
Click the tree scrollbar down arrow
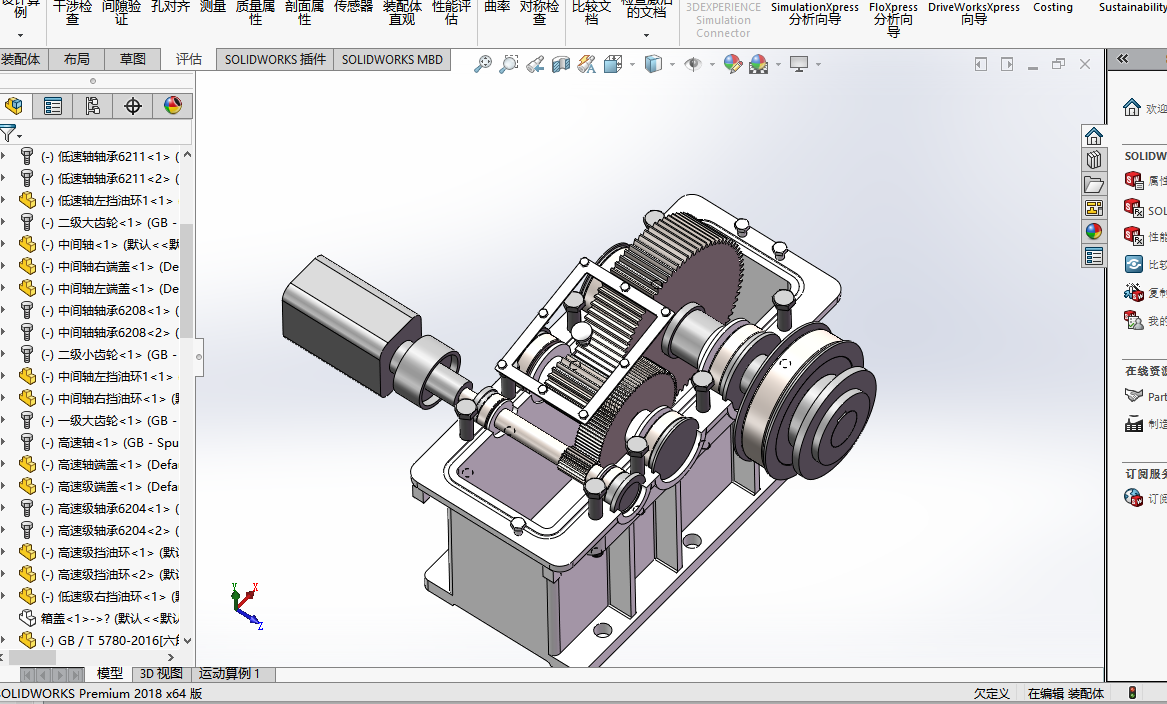pos(188,640)
